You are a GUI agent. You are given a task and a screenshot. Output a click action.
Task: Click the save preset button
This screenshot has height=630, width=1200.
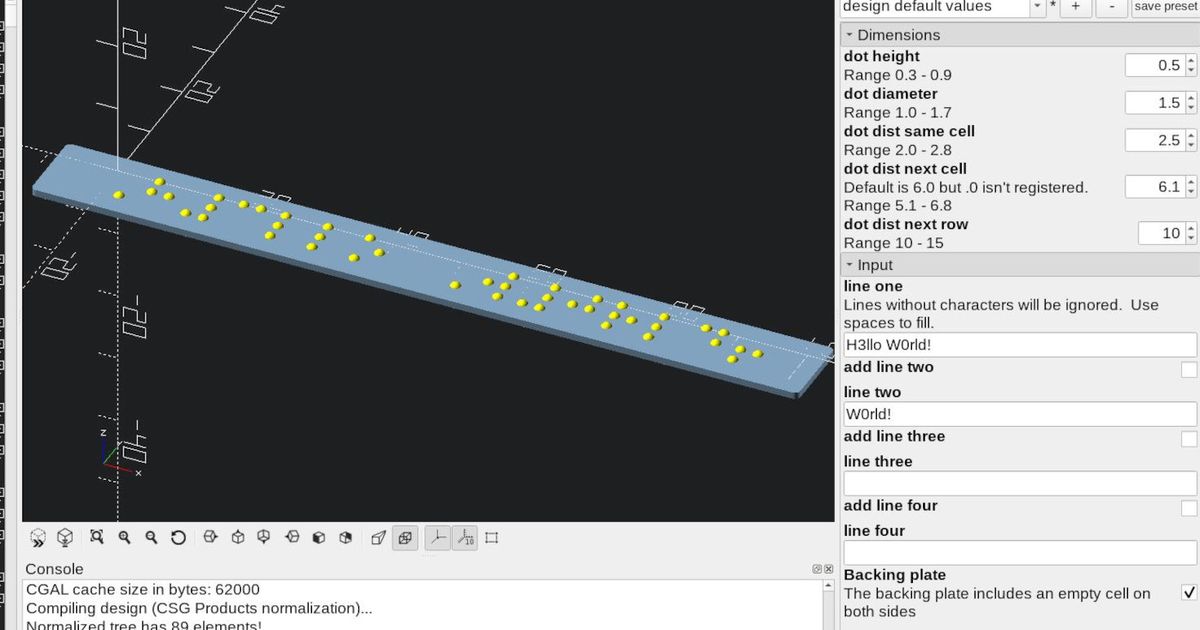tap(1165, 7)
